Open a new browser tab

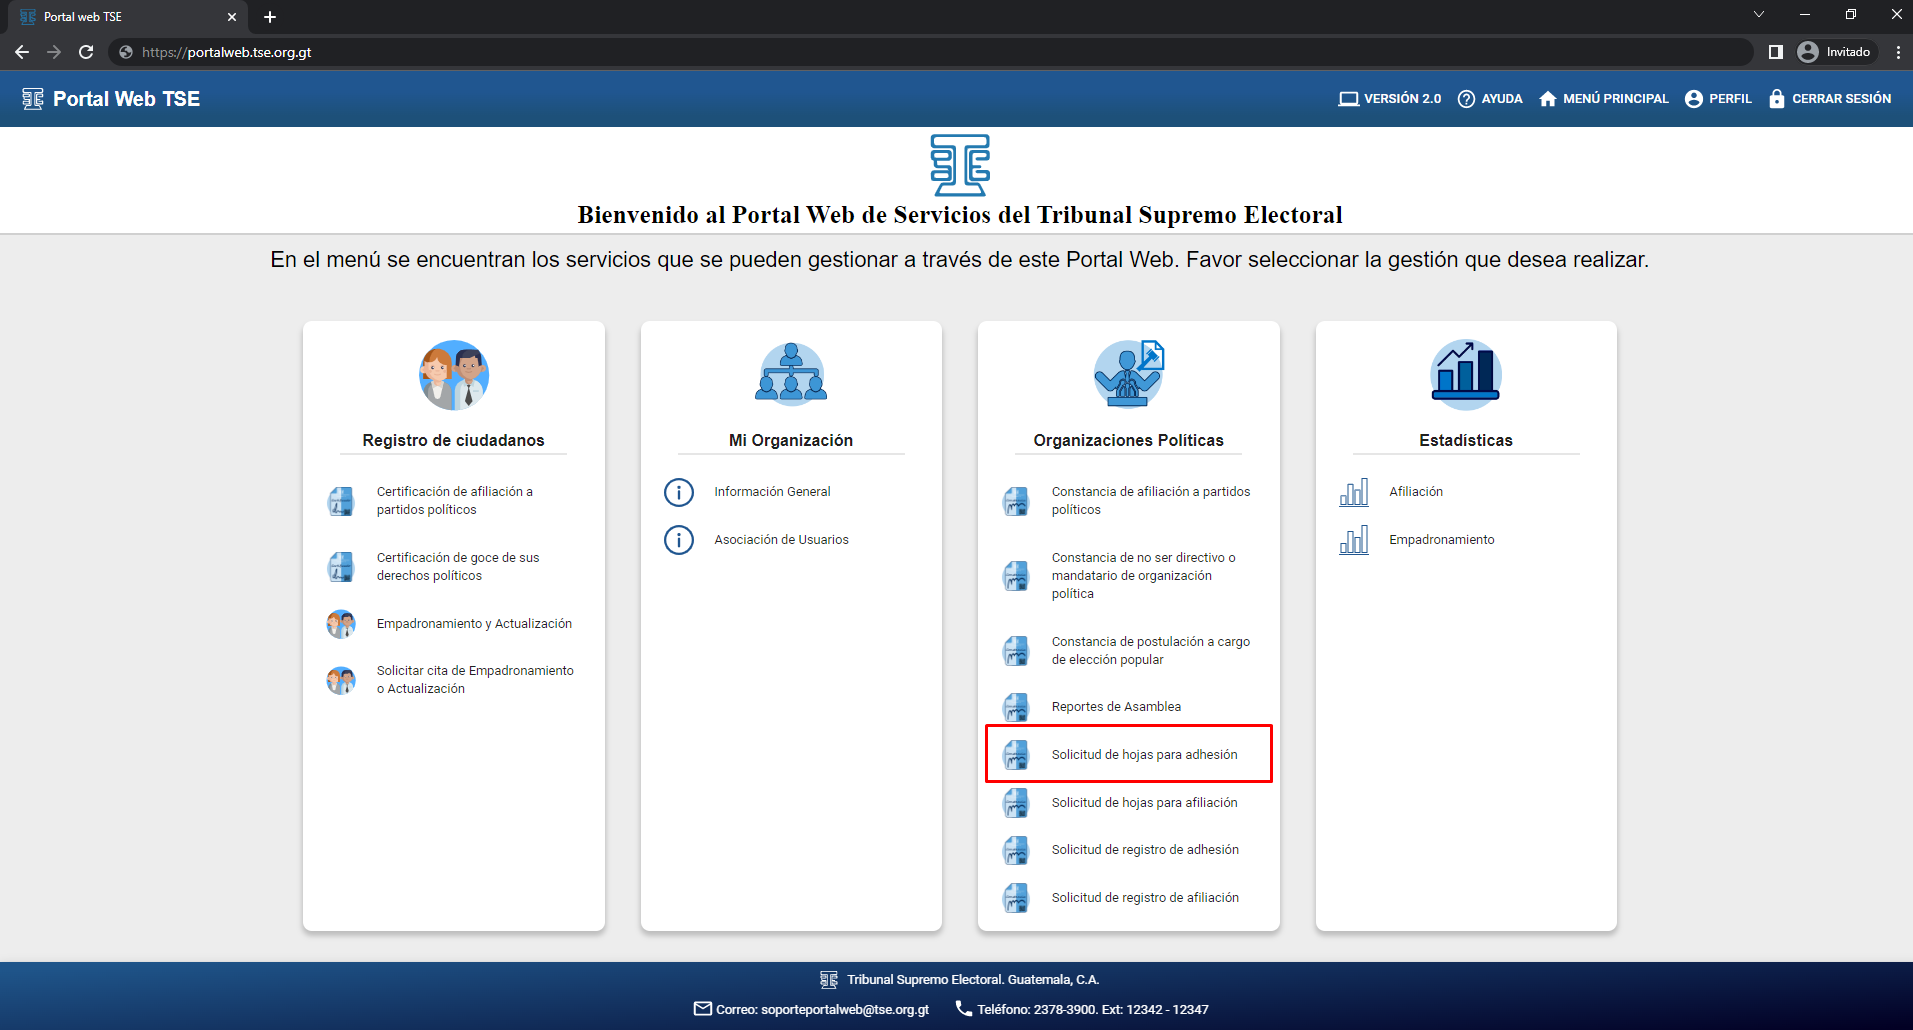[270, 17]
